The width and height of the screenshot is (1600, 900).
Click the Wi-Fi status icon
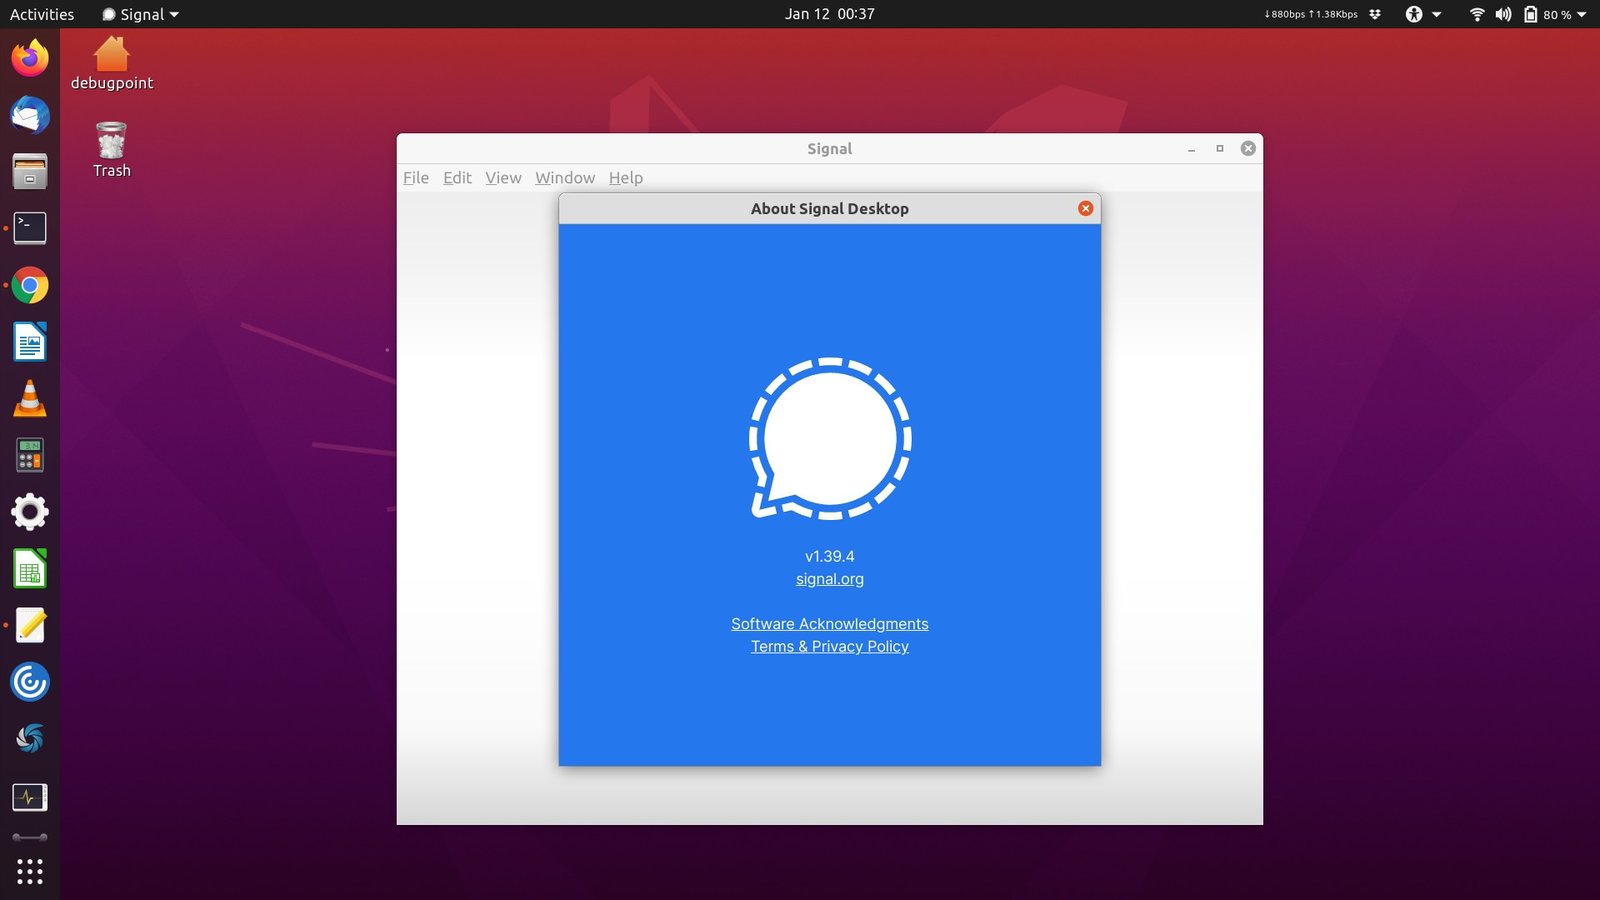[1477, 14]
